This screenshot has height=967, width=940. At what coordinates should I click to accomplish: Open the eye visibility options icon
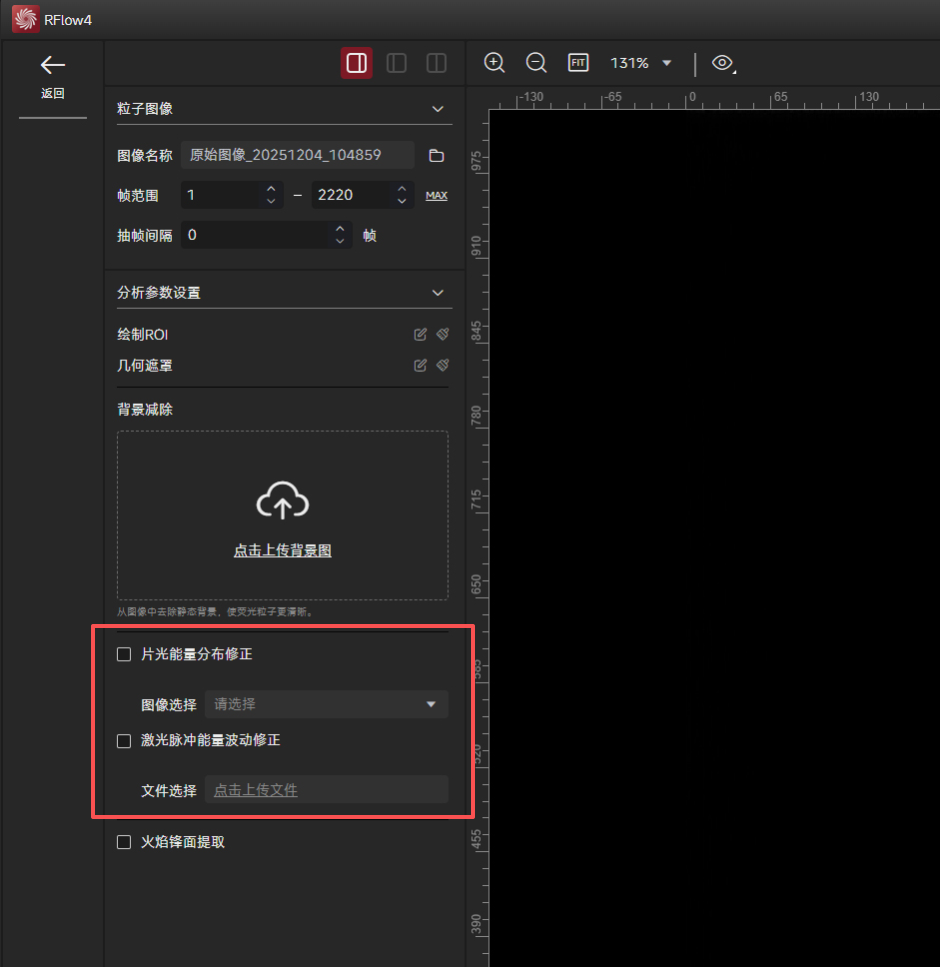[x=723, y=62]
